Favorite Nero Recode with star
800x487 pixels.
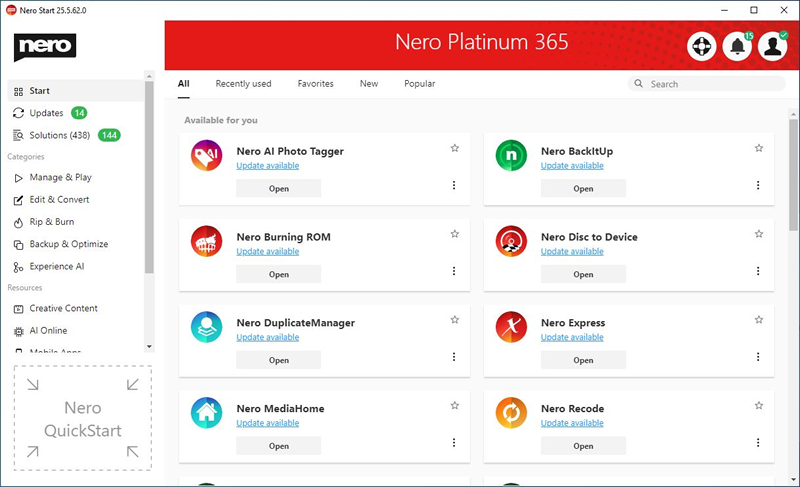[x=759, y=405]
